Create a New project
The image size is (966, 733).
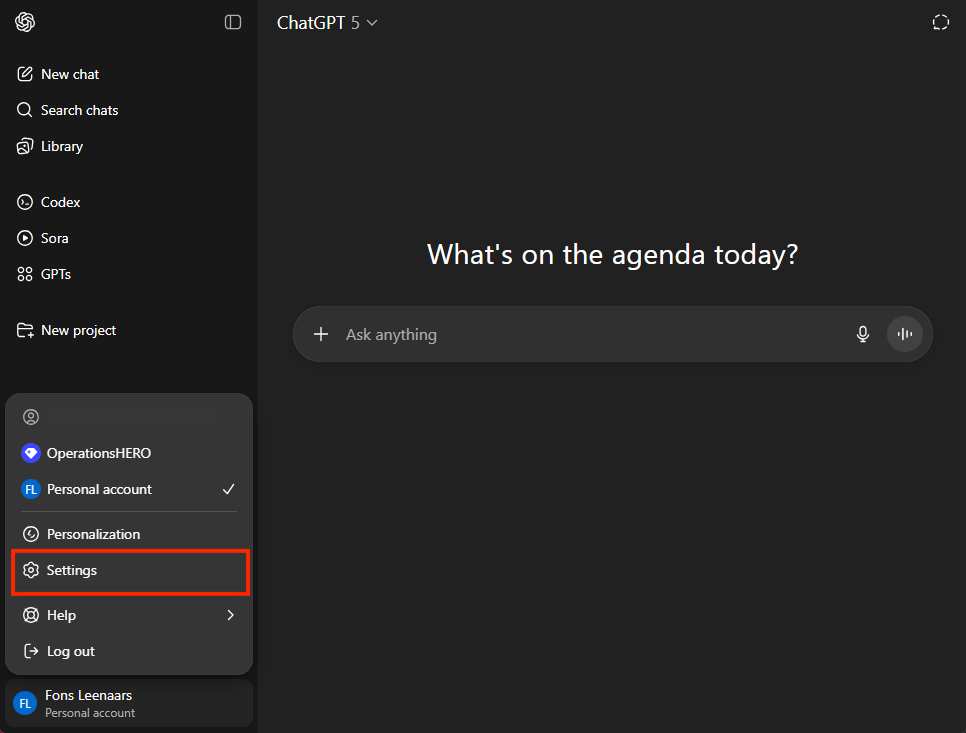[78, 330]
